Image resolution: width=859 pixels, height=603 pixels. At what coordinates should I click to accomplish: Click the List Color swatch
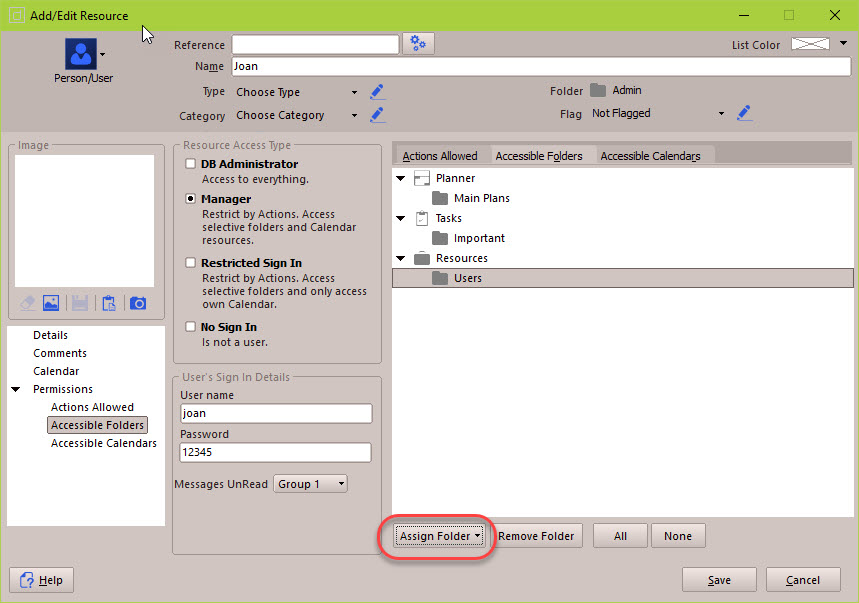pyautogui.click(x=810, y=44)
